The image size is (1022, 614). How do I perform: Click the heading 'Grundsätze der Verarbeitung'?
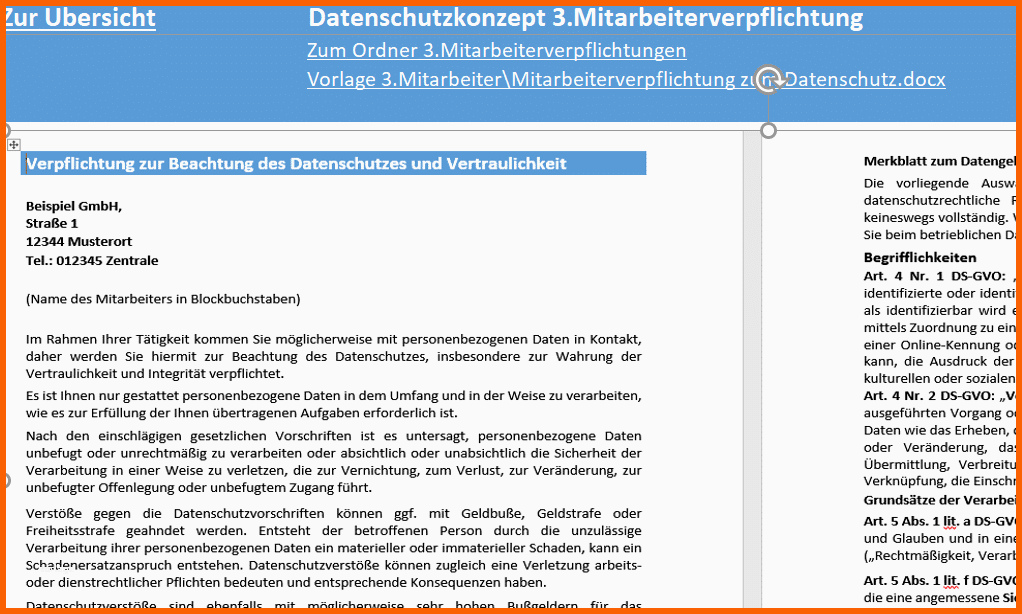coord(939,501)
